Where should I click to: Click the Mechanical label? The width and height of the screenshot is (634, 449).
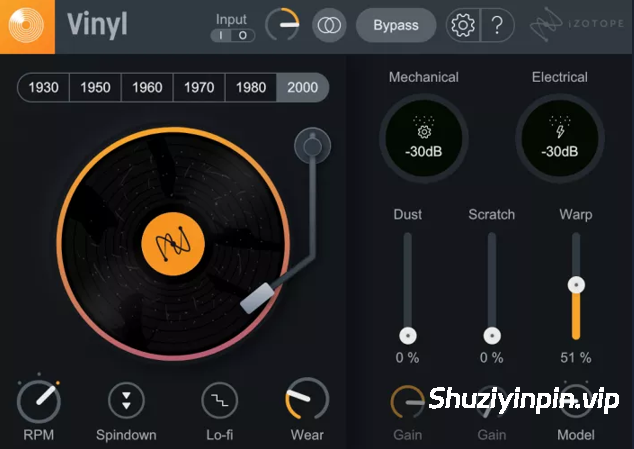tap(424, 77)
